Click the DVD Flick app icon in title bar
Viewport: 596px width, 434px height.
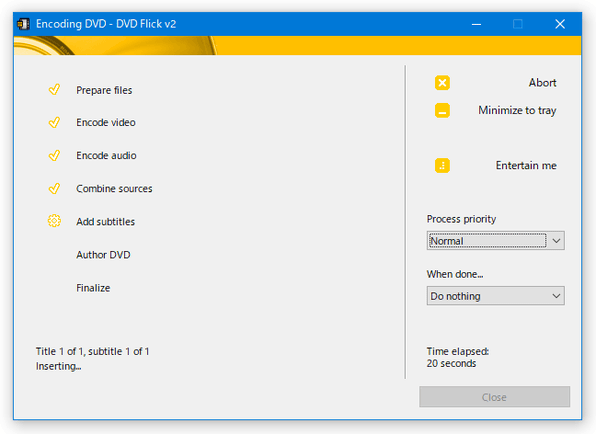(24, 24)
